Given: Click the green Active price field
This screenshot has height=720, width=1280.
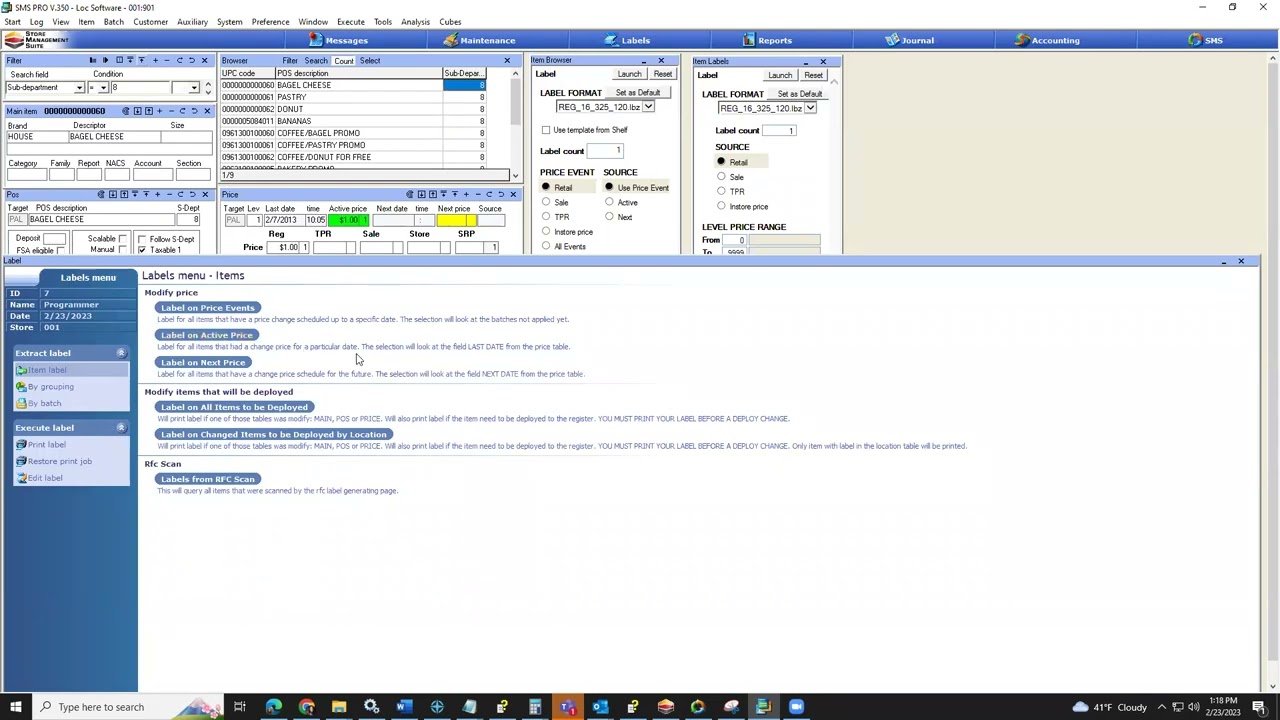Looking at the screenshot, I should point(349,220).
